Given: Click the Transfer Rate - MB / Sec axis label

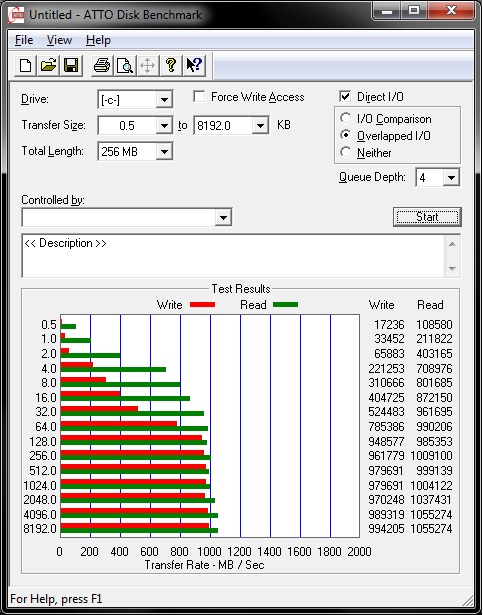Looking at the screenshot, I should [204, 565].
